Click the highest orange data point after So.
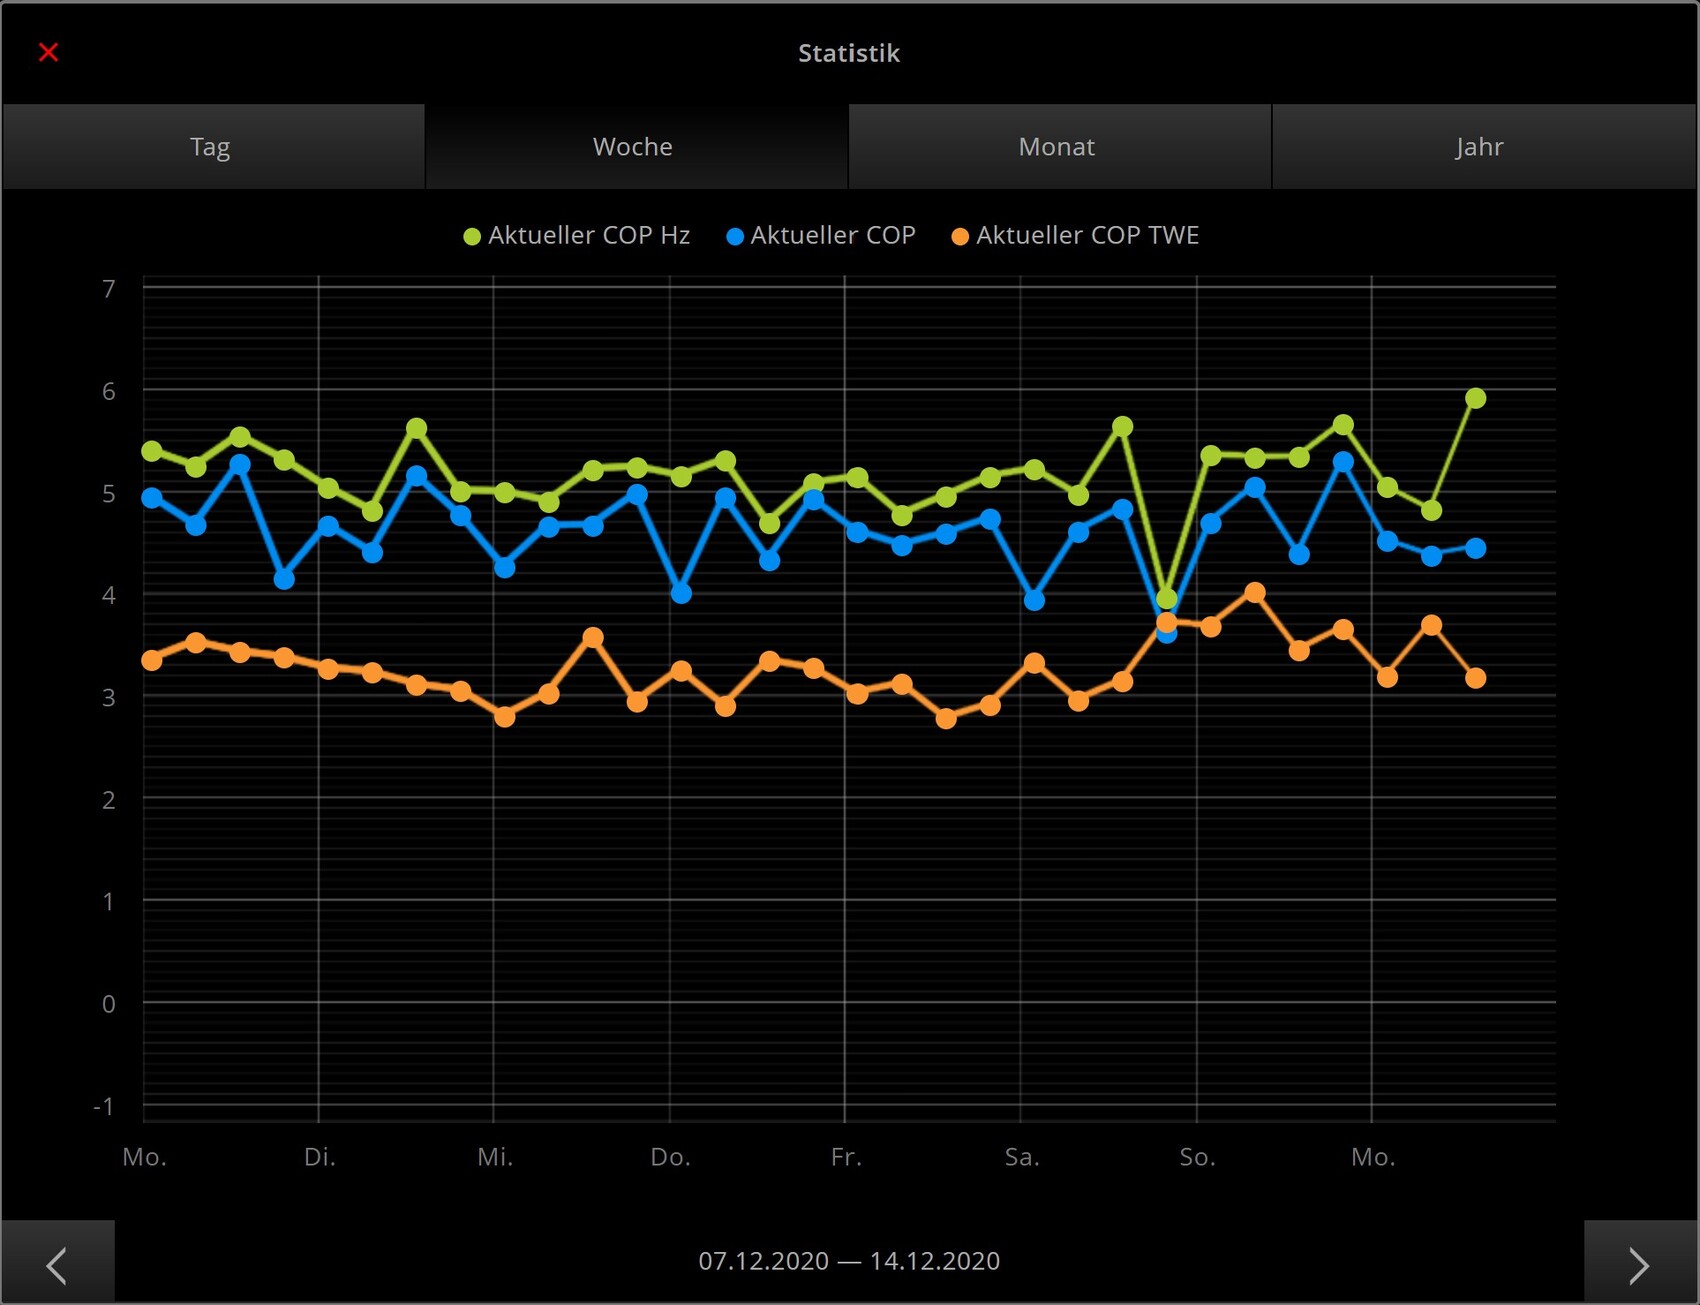Image resolution: width=1700 pixels, height=1305 pixels. click(1255, 593)
